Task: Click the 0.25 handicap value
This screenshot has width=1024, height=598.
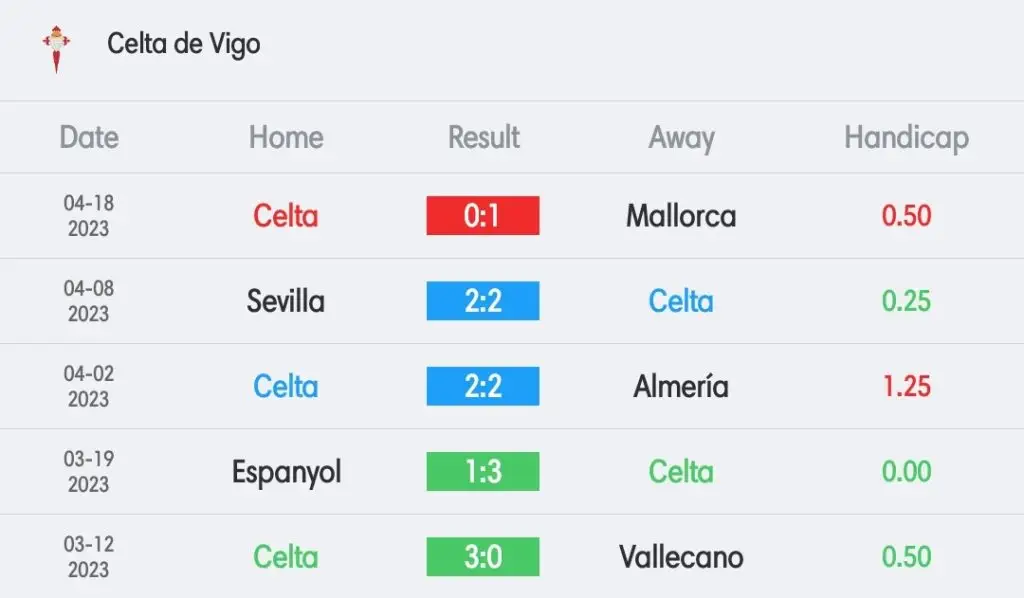Action: [x=906, y=301]
